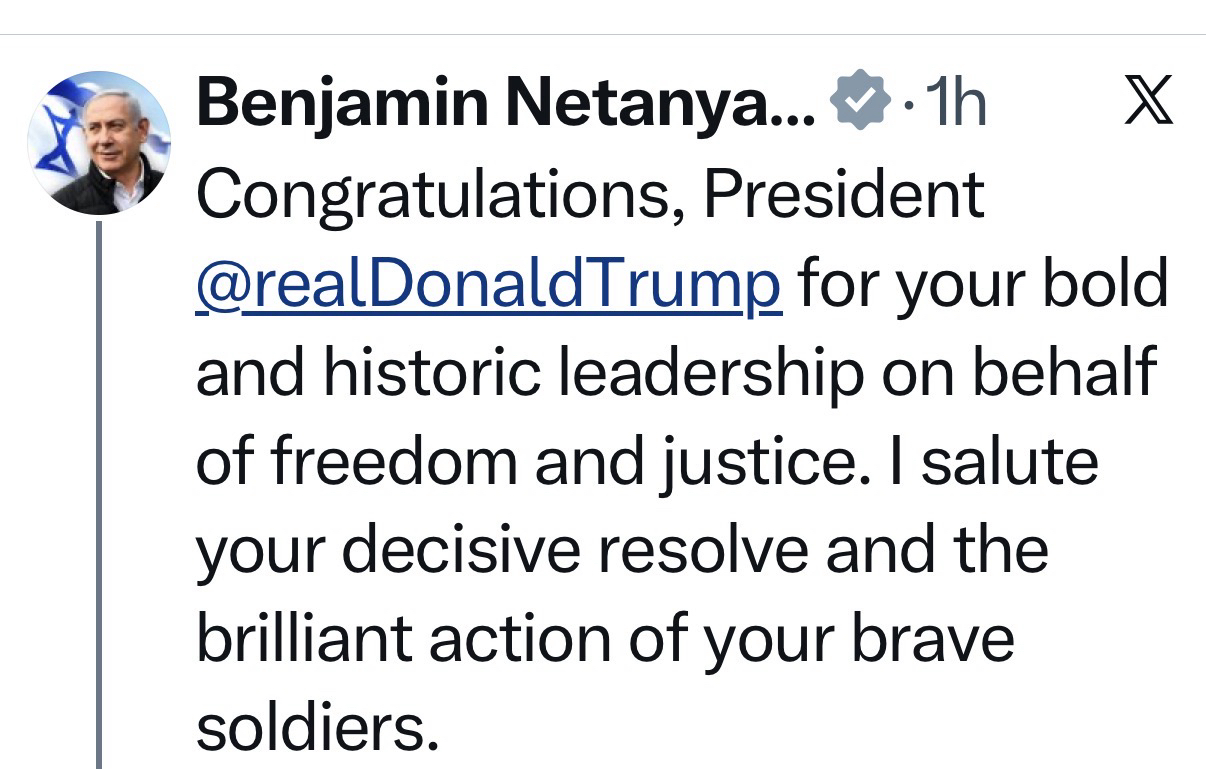Click the word "soldiers." ending the tweet
This screenshot has width=1206, height=769.
[317, 727]
